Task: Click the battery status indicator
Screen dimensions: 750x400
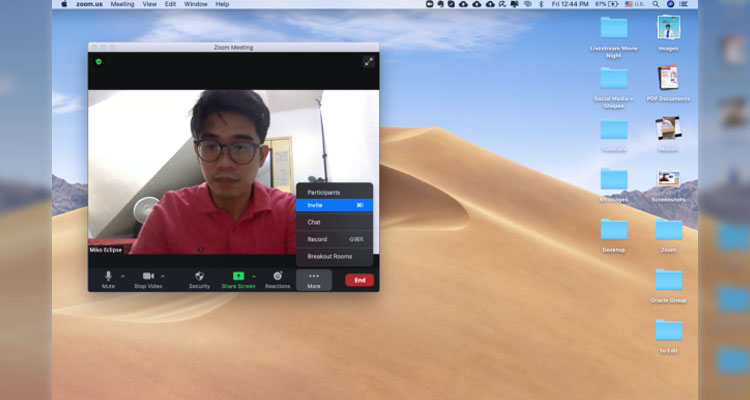Action: 607,4
